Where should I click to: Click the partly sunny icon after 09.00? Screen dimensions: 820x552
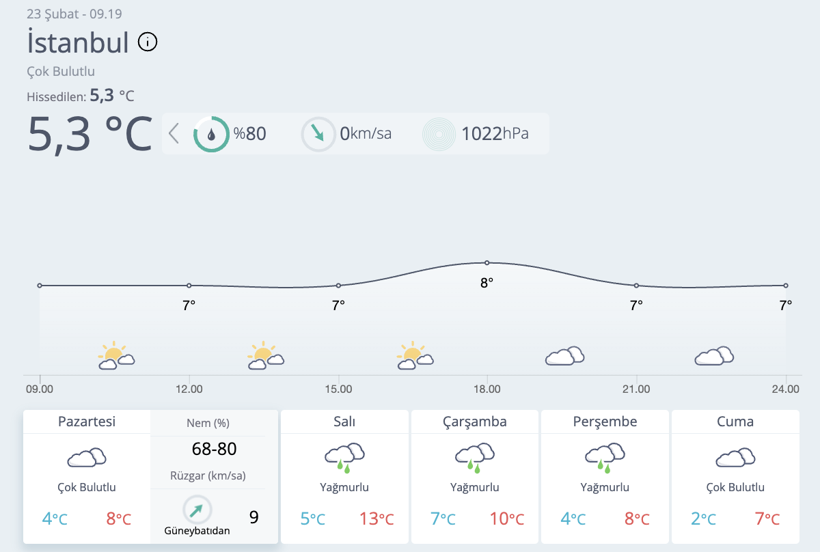pyautogui.click(x=116, y=356)
